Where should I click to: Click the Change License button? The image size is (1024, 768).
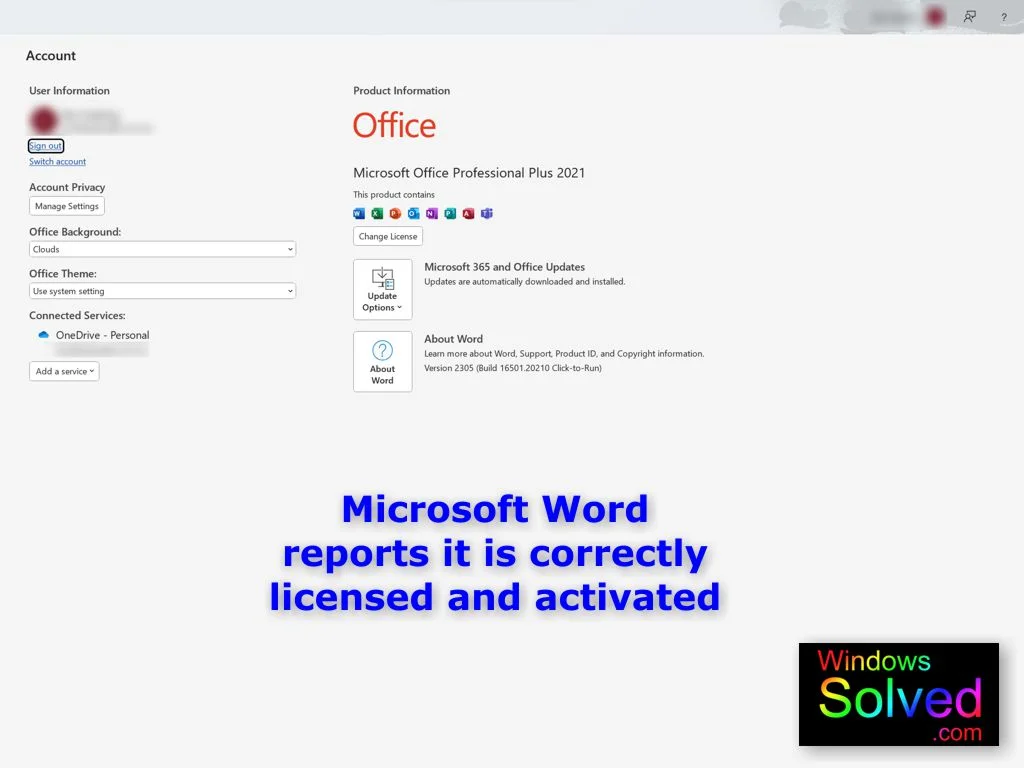click(388, 236)
